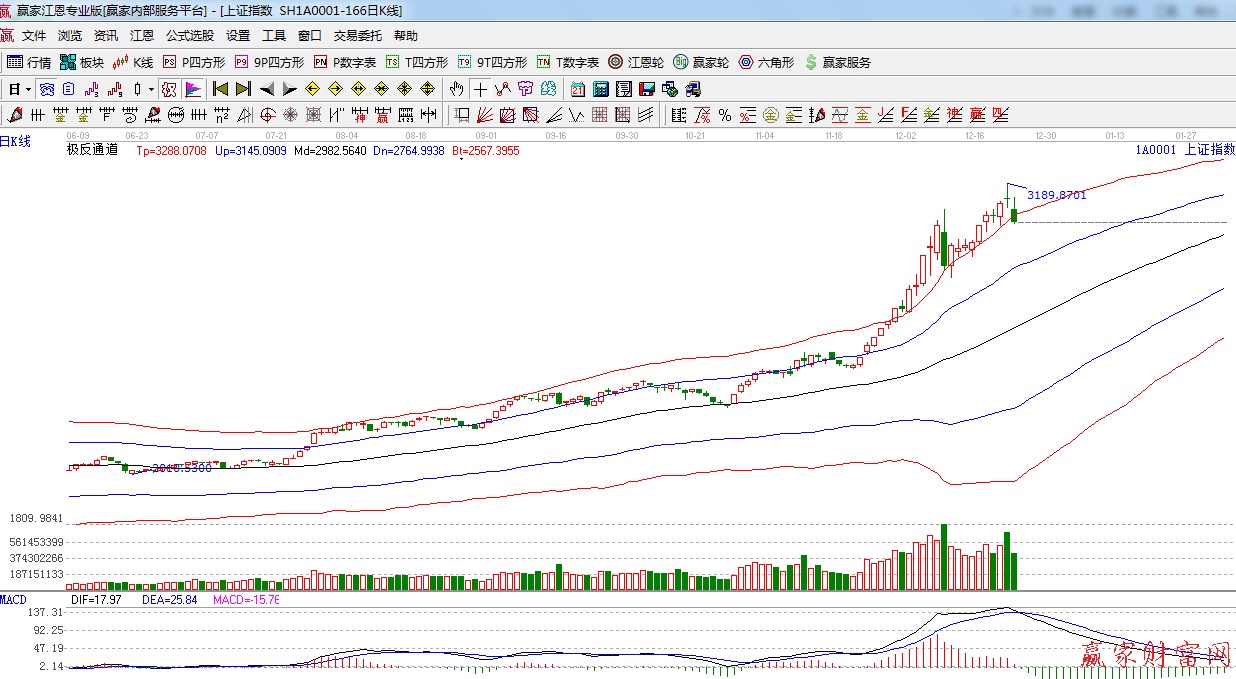Toggle the colored flag chart button
1236x679 pixels.
pos(193,89)
